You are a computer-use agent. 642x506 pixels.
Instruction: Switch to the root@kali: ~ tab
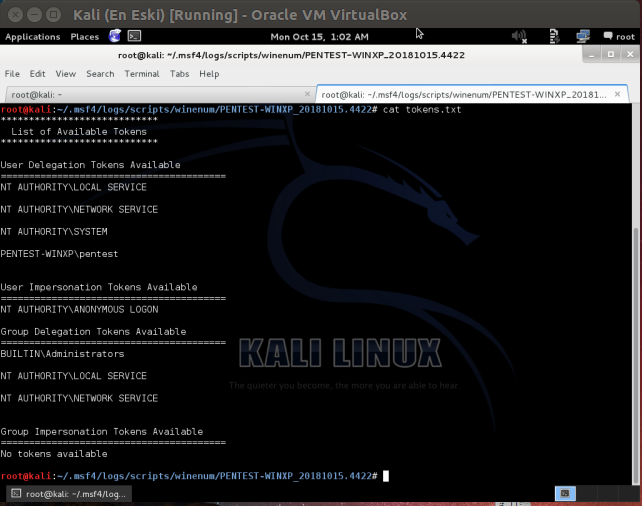[160, 95]
